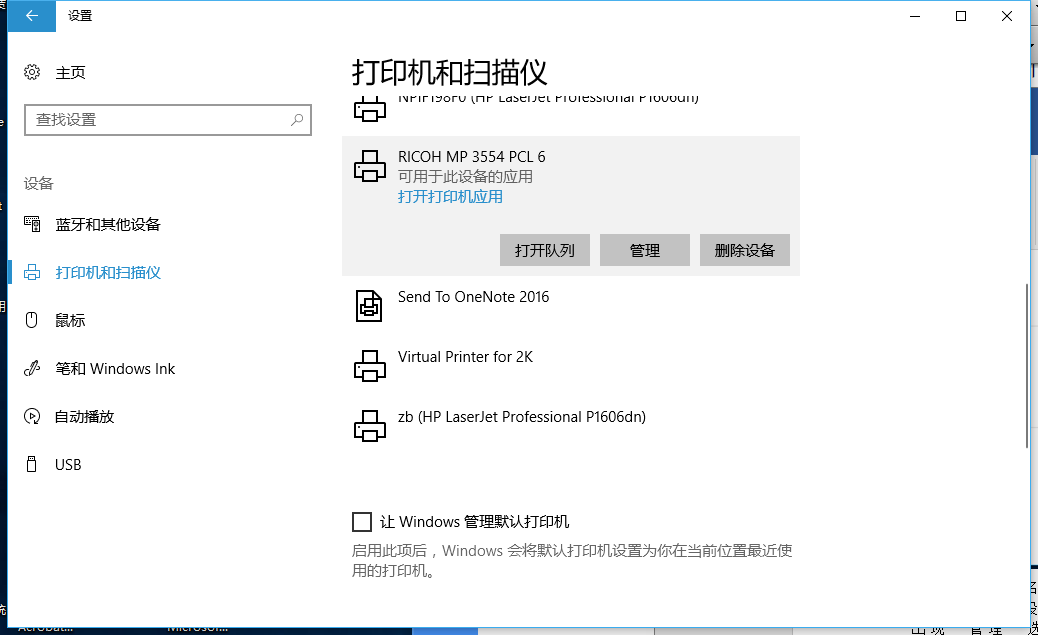This screenshot has width=1038, height=635.
Task: Open the Printers and scanners section
Action: pyautogui.click(x=108, y=272)
